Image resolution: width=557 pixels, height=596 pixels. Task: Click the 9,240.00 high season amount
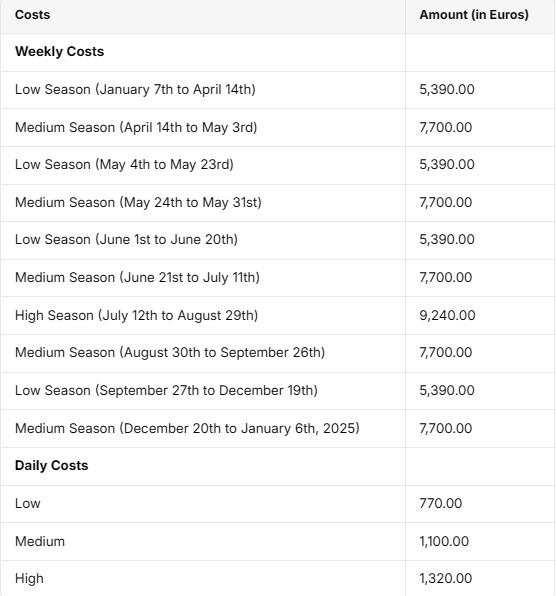447,315
